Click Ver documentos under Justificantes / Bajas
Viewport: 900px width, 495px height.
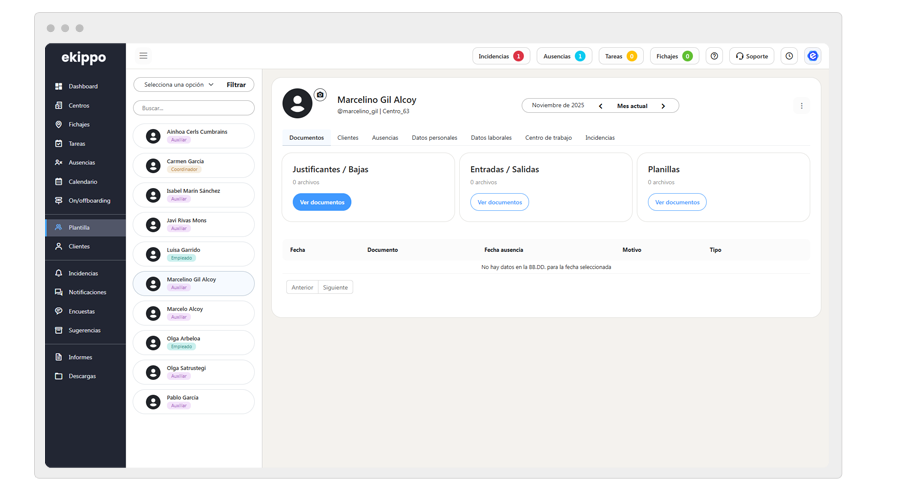coord(322,202)
